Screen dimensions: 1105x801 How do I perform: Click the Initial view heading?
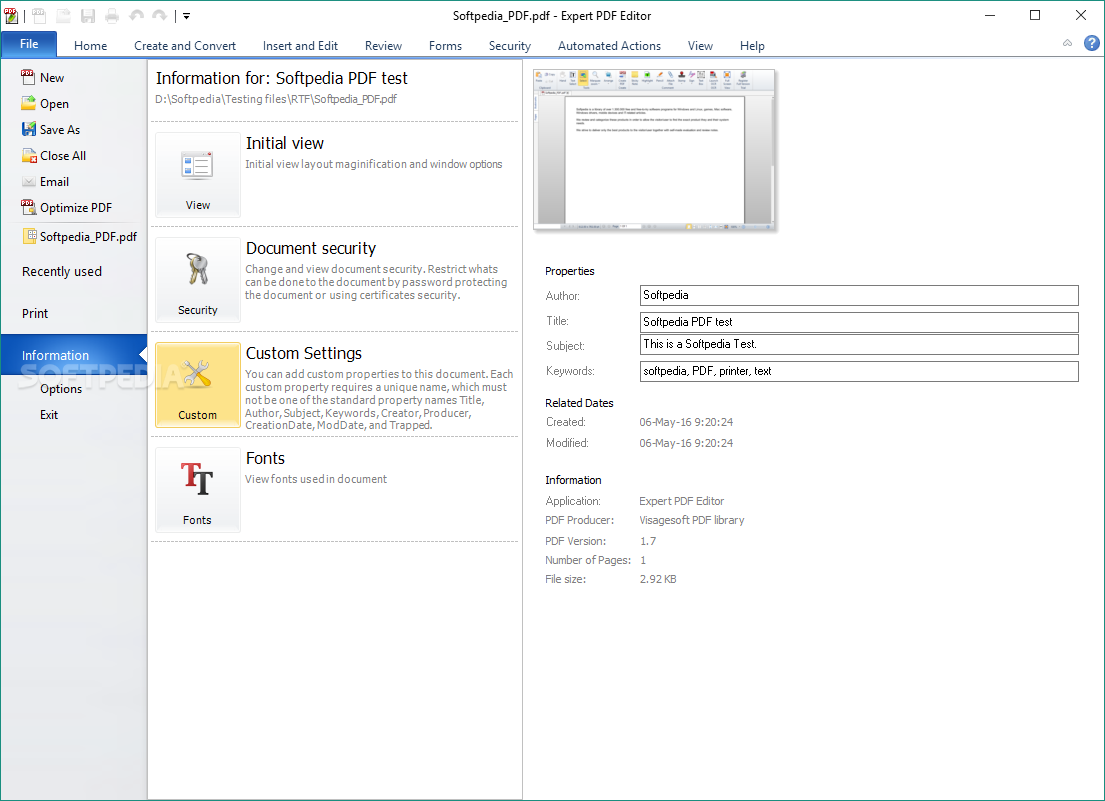tap(285, 143)
